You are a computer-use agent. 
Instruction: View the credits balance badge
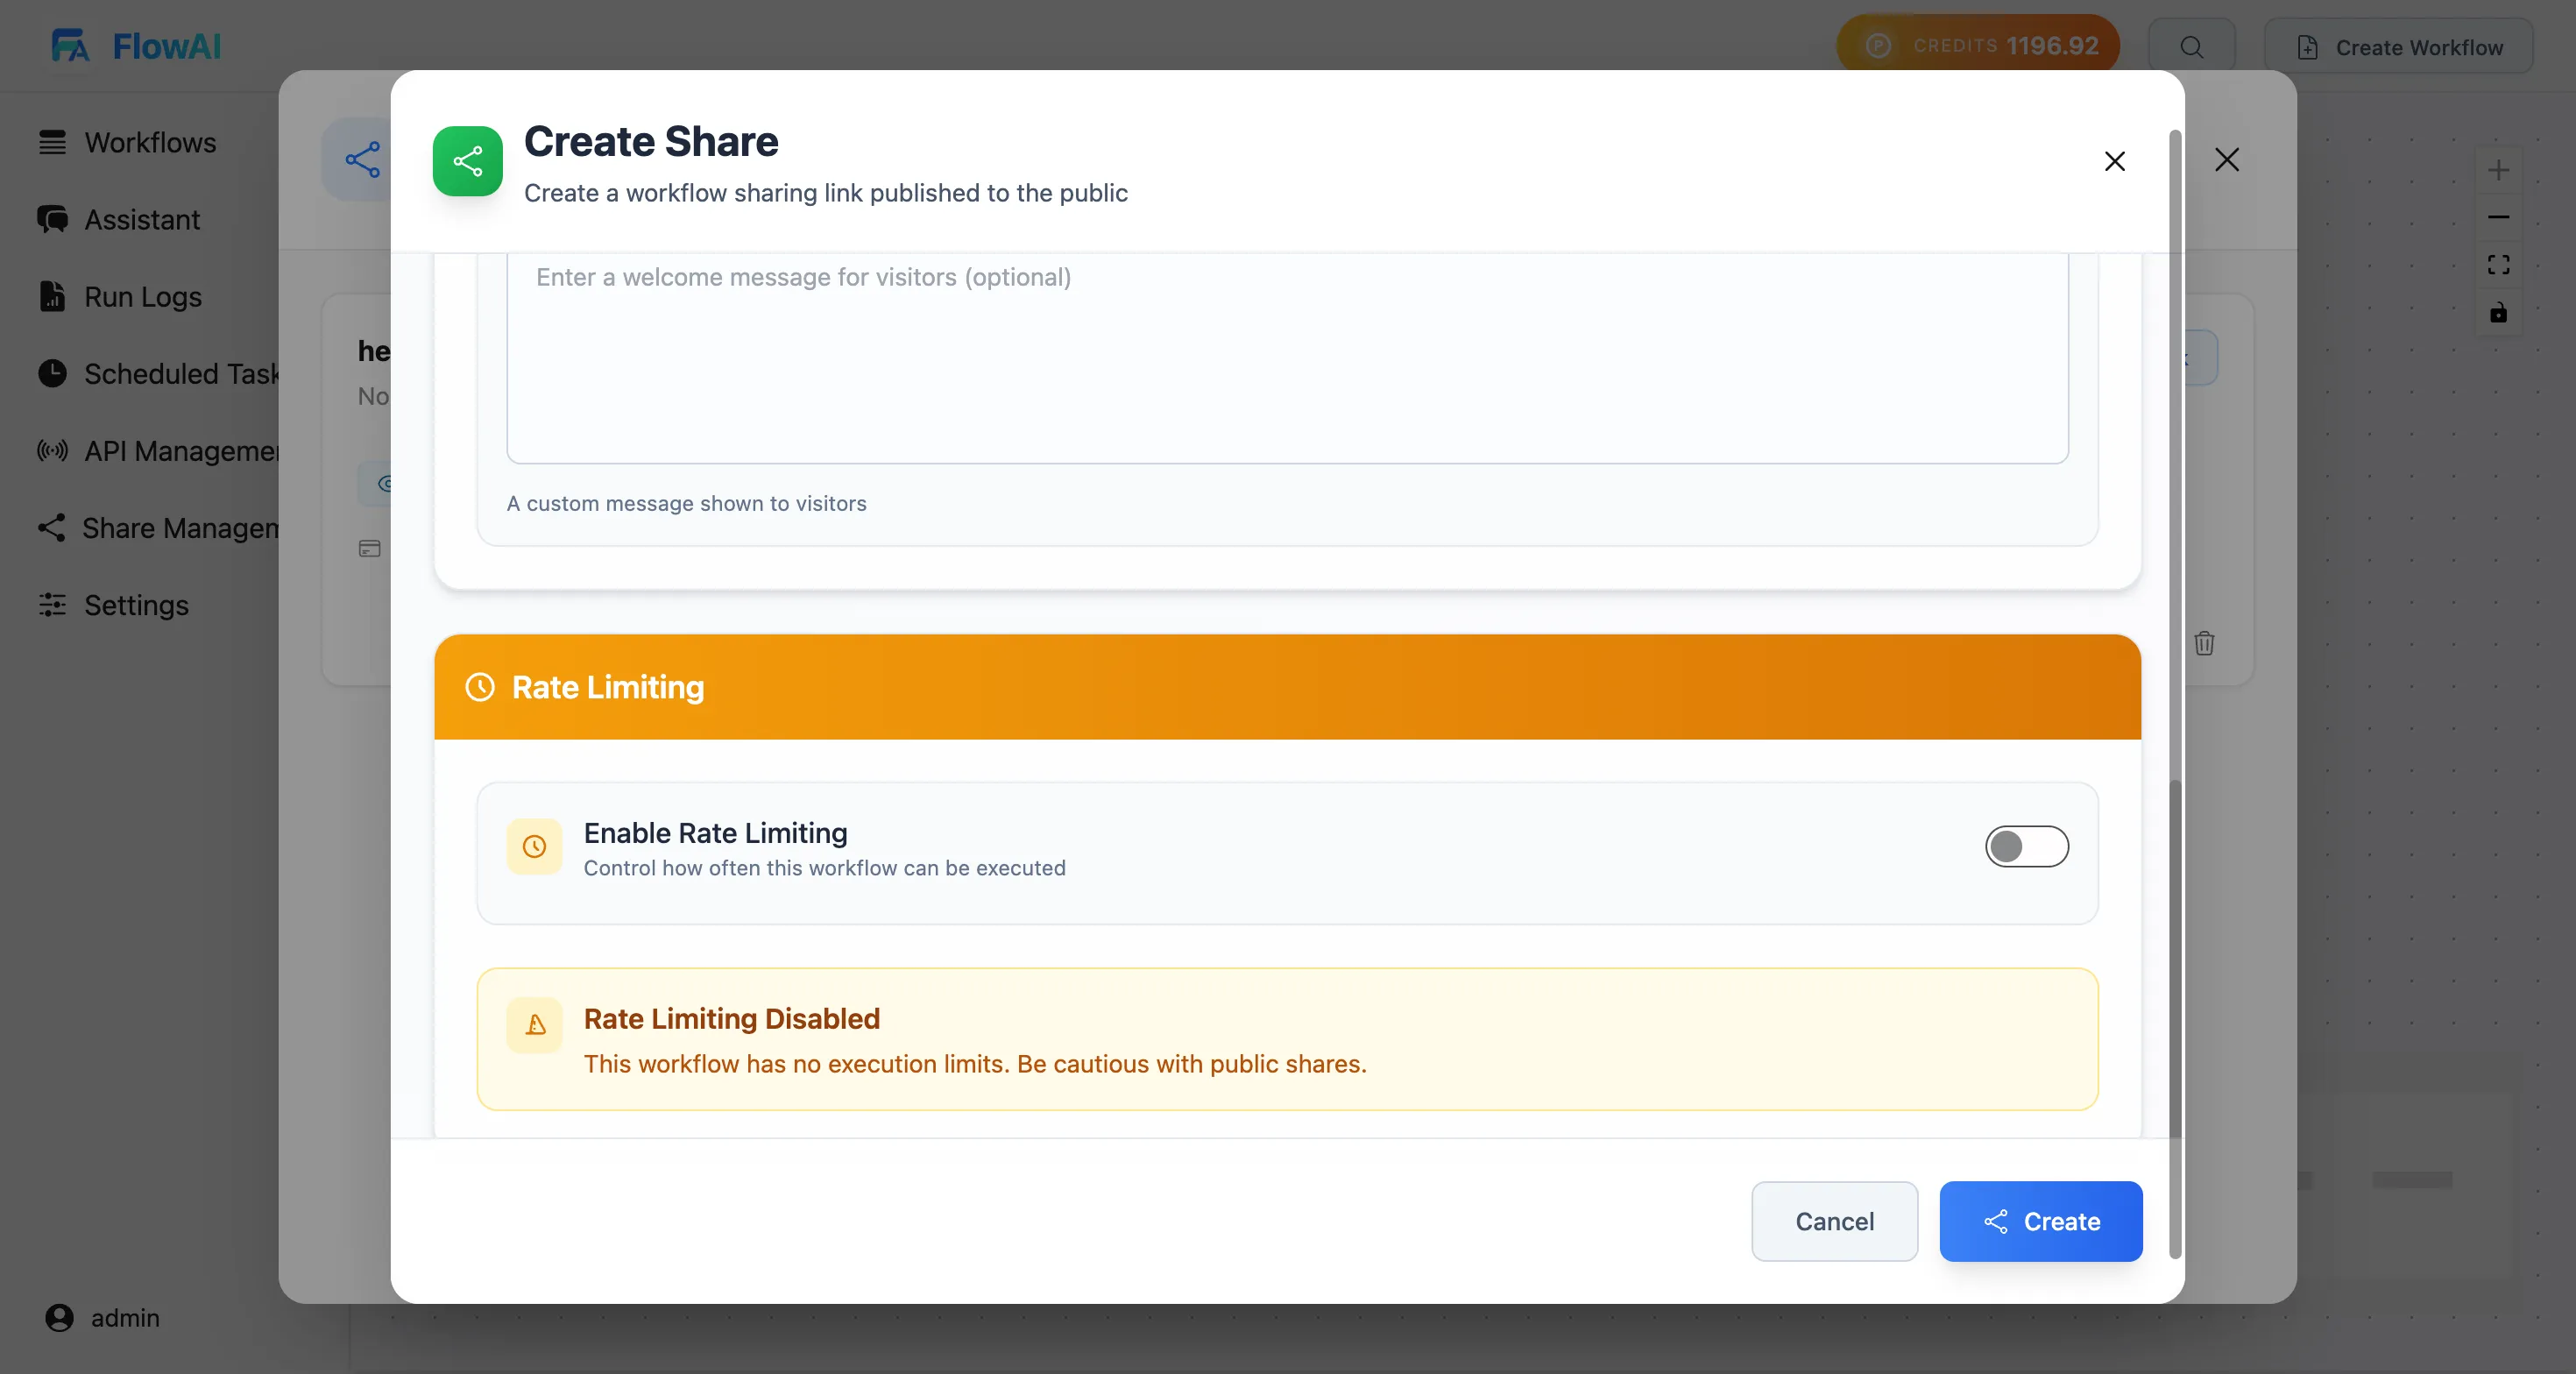coord(1977,44)
